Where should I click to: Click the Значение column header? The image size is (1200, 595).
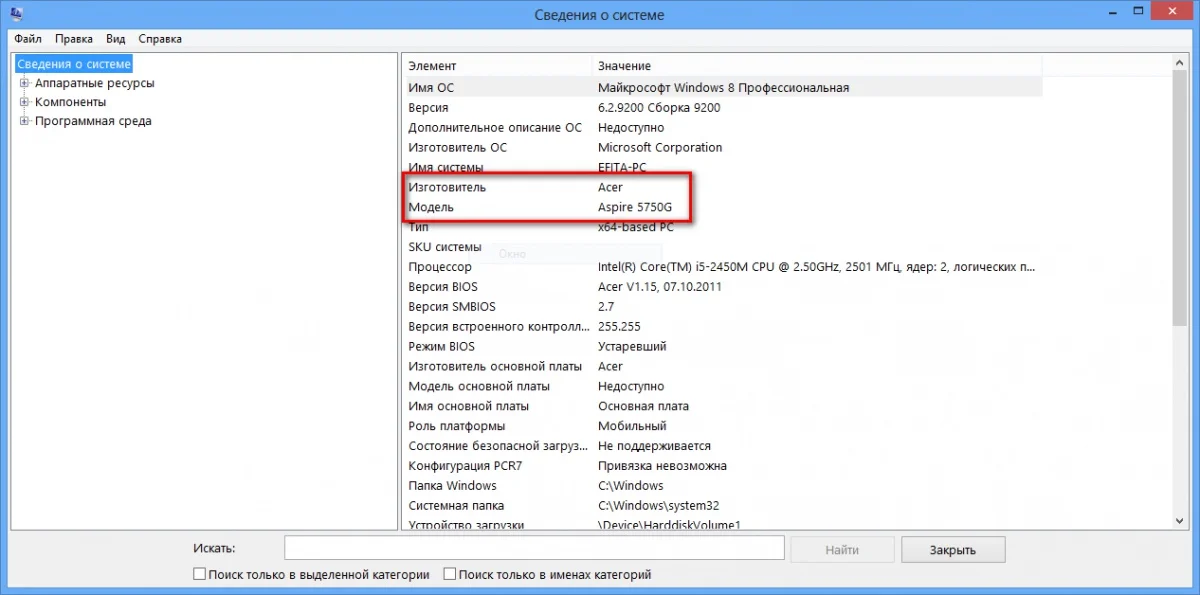pyautogui.click(x=817, y=66)
